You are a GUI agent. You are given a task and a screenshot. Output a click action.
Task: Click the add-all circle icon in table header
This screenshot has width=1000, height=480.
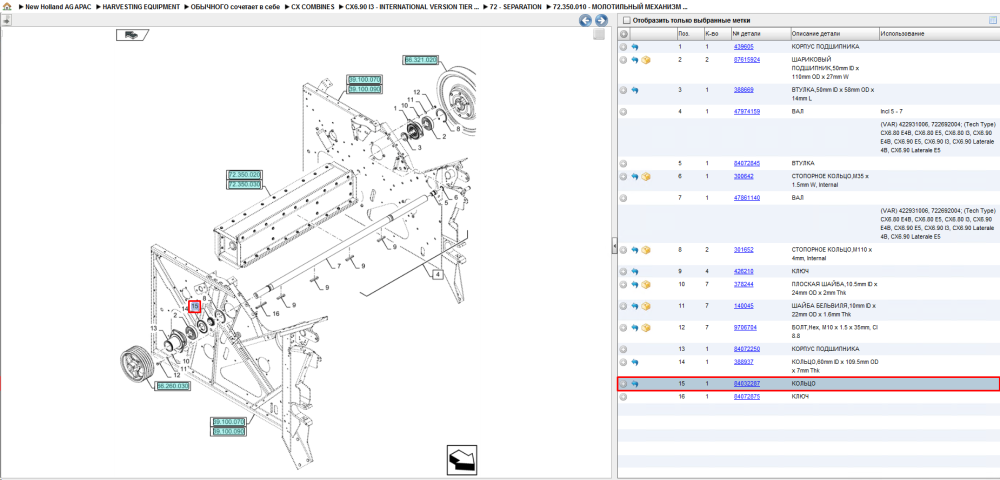[x=624, y=34]
